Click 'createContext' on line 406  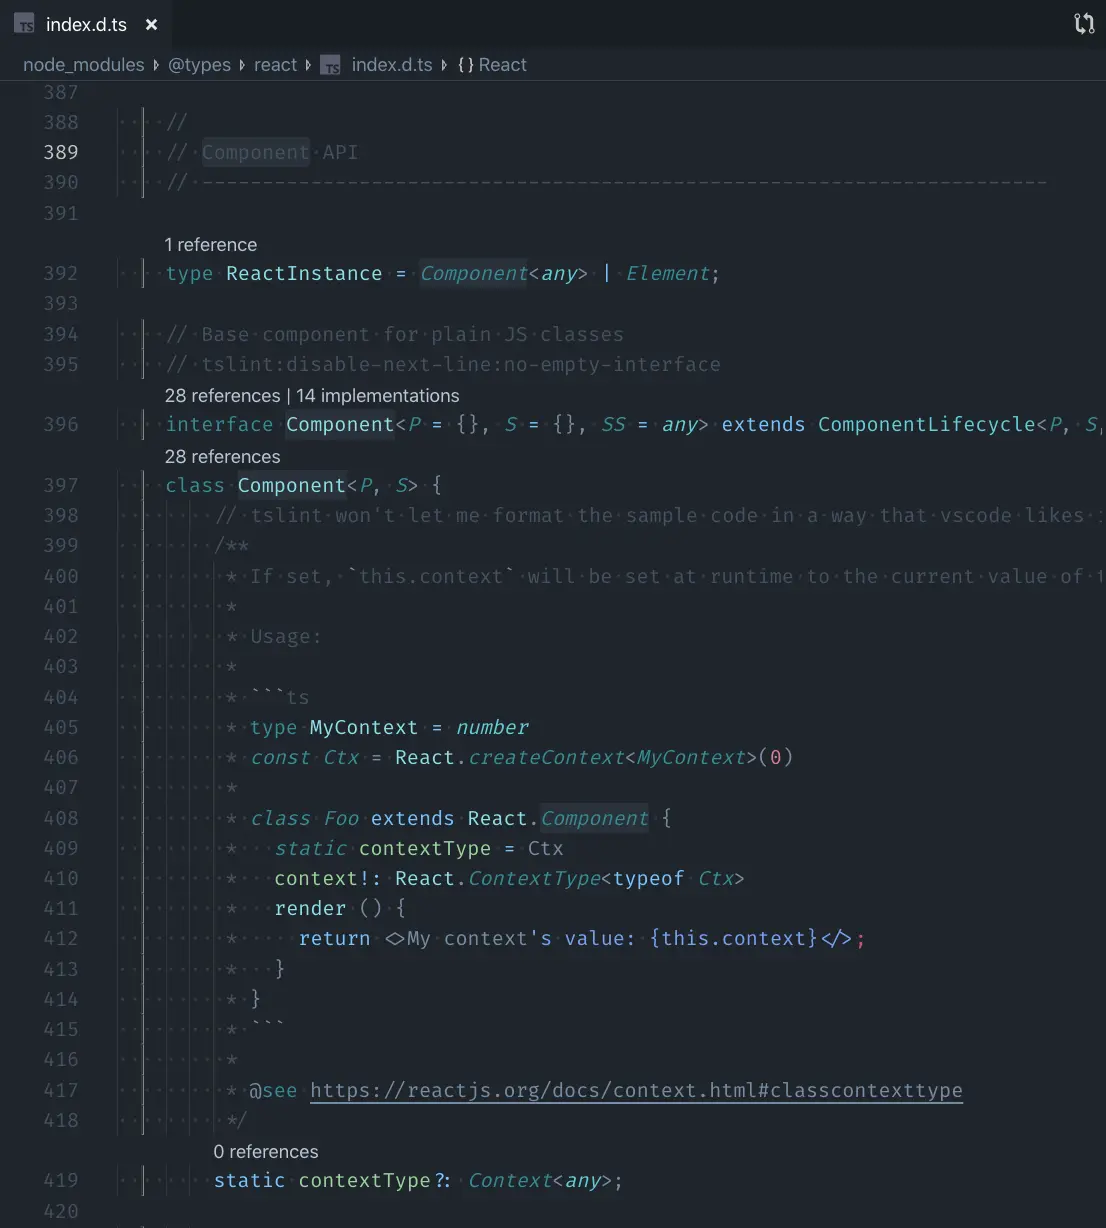546,757
